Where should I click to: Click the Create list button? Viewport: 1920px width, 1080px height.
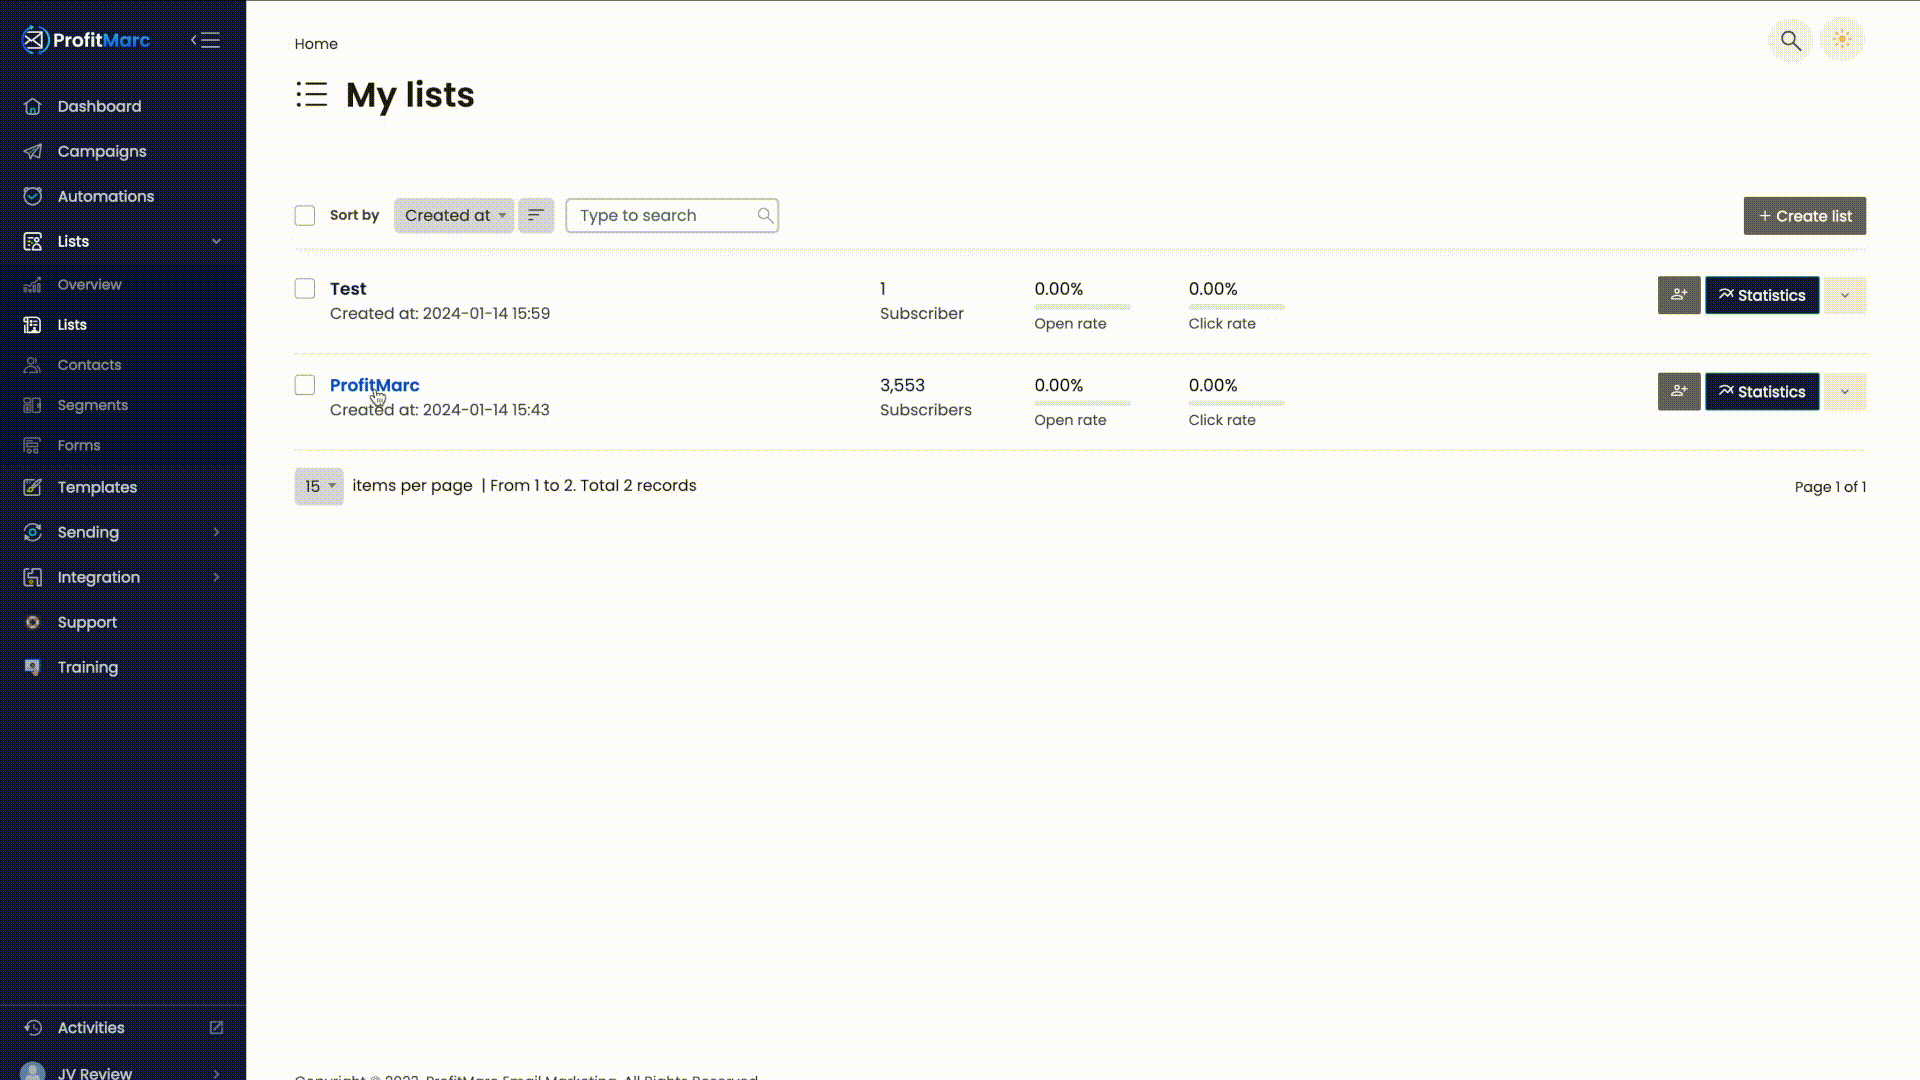point(1804,216)
